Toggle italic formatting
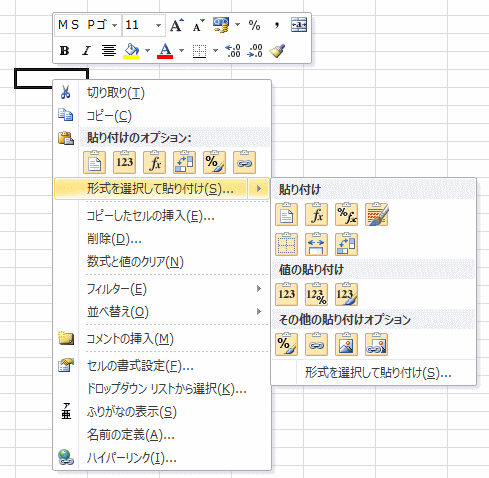 86,51
